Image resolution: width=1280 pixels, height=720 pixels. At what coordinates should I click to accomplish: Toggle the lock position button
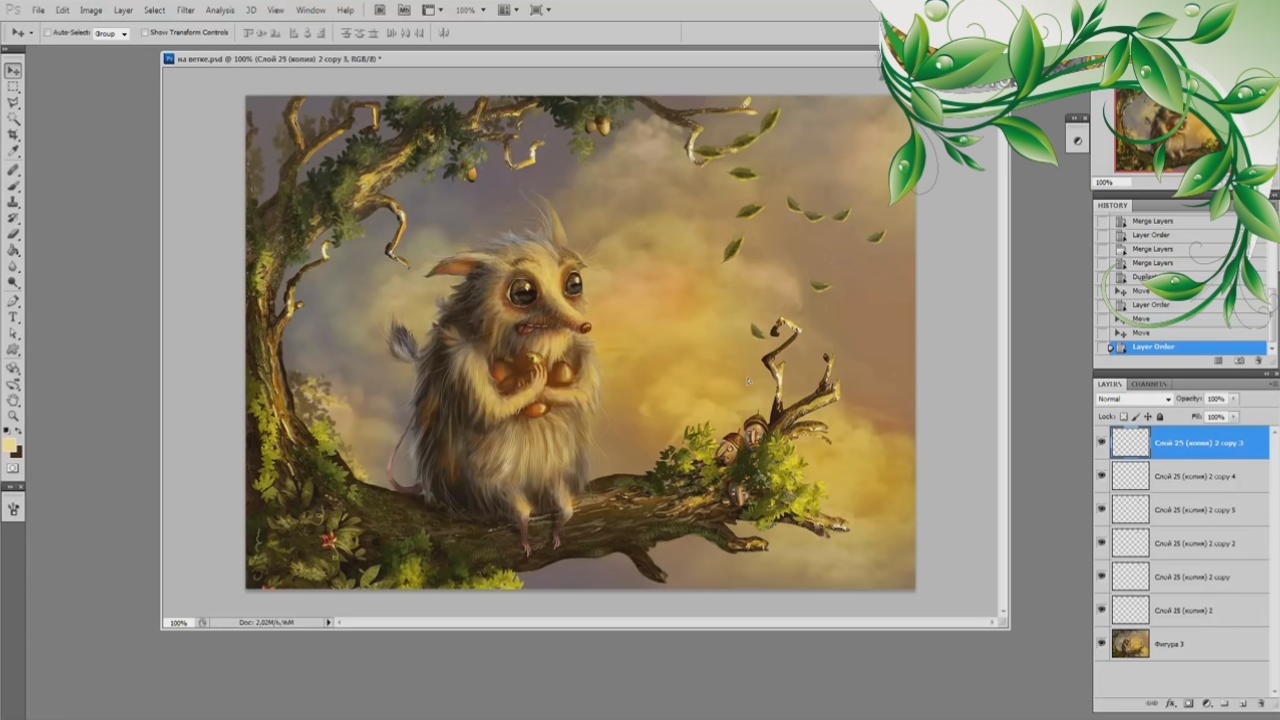click(1148, 417)
